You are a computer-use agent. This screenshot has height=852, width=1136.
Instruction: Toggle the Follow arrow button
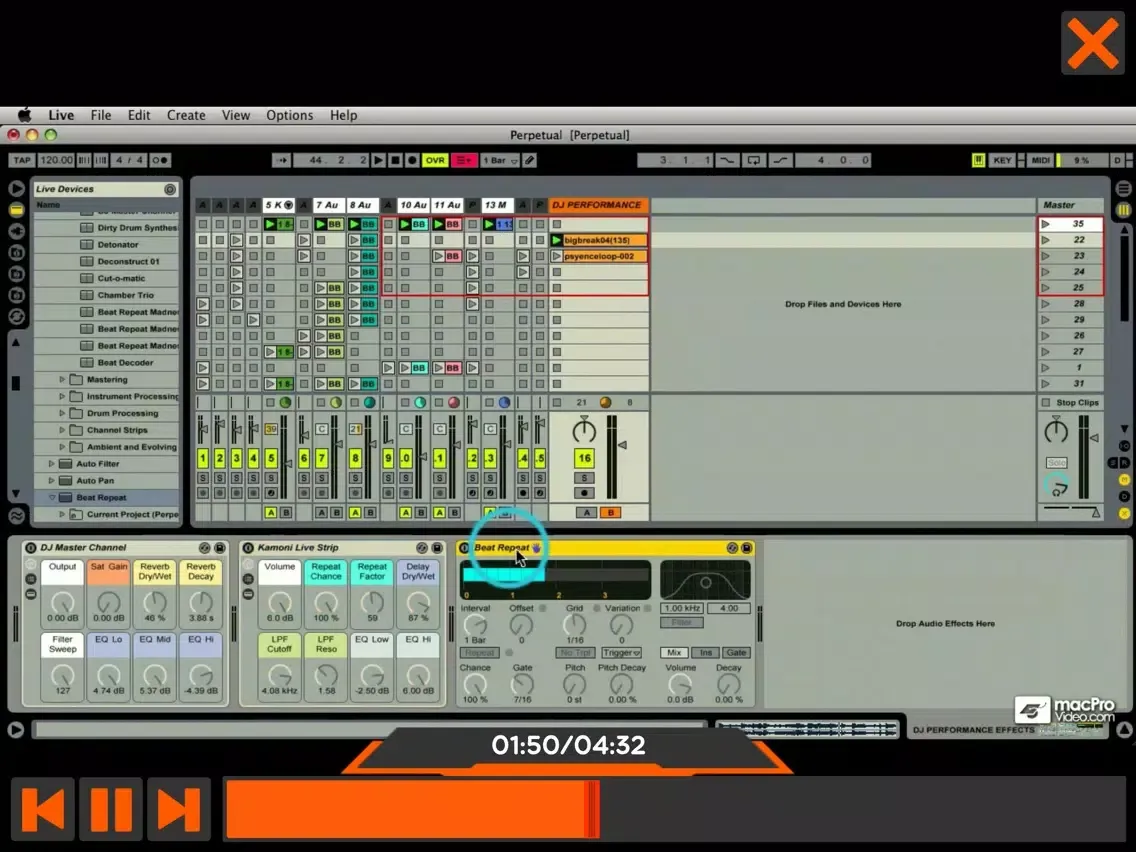pos(281,160)
